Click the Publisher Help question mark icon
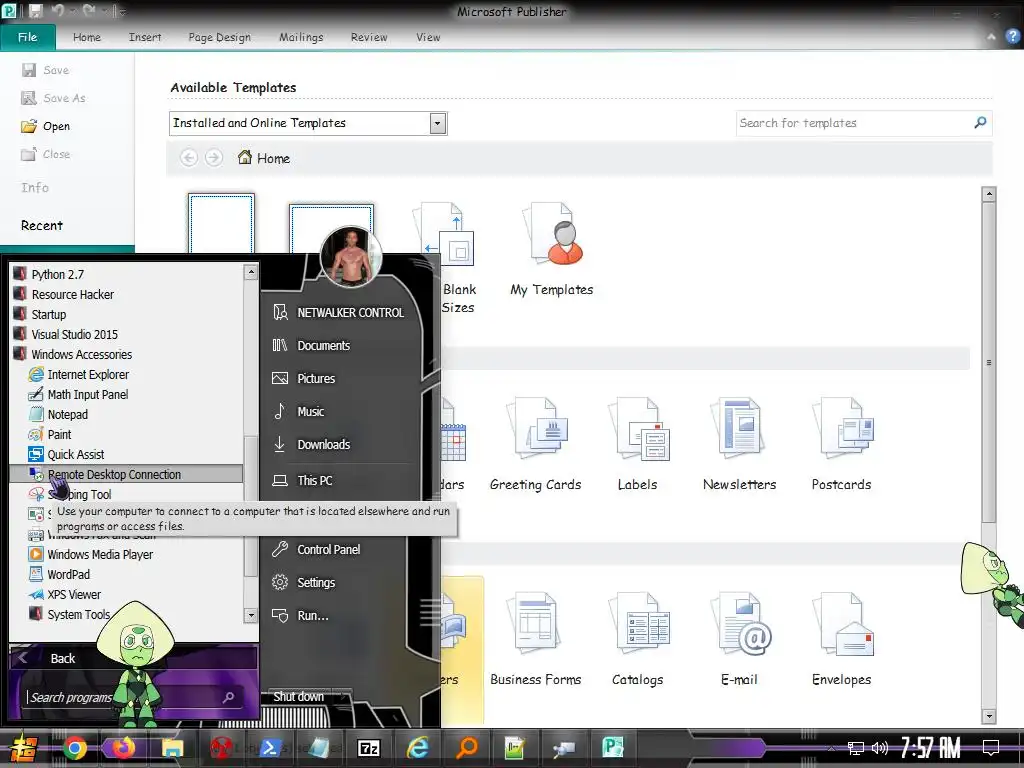Viewport: 1024px width, 768px height. pyautogui.click(x=1012, y=37)
